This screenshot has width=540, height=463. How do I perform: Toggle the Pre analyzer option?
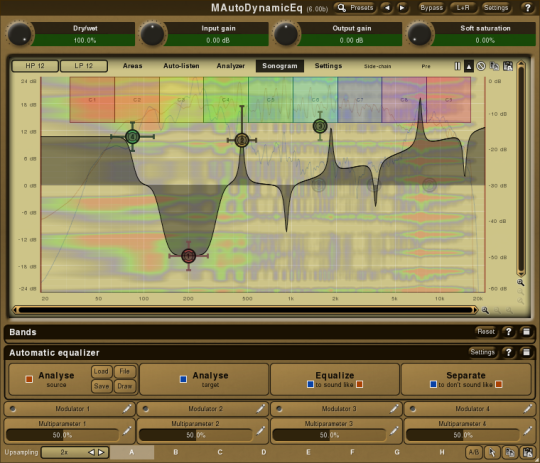[x=426, y=66]
